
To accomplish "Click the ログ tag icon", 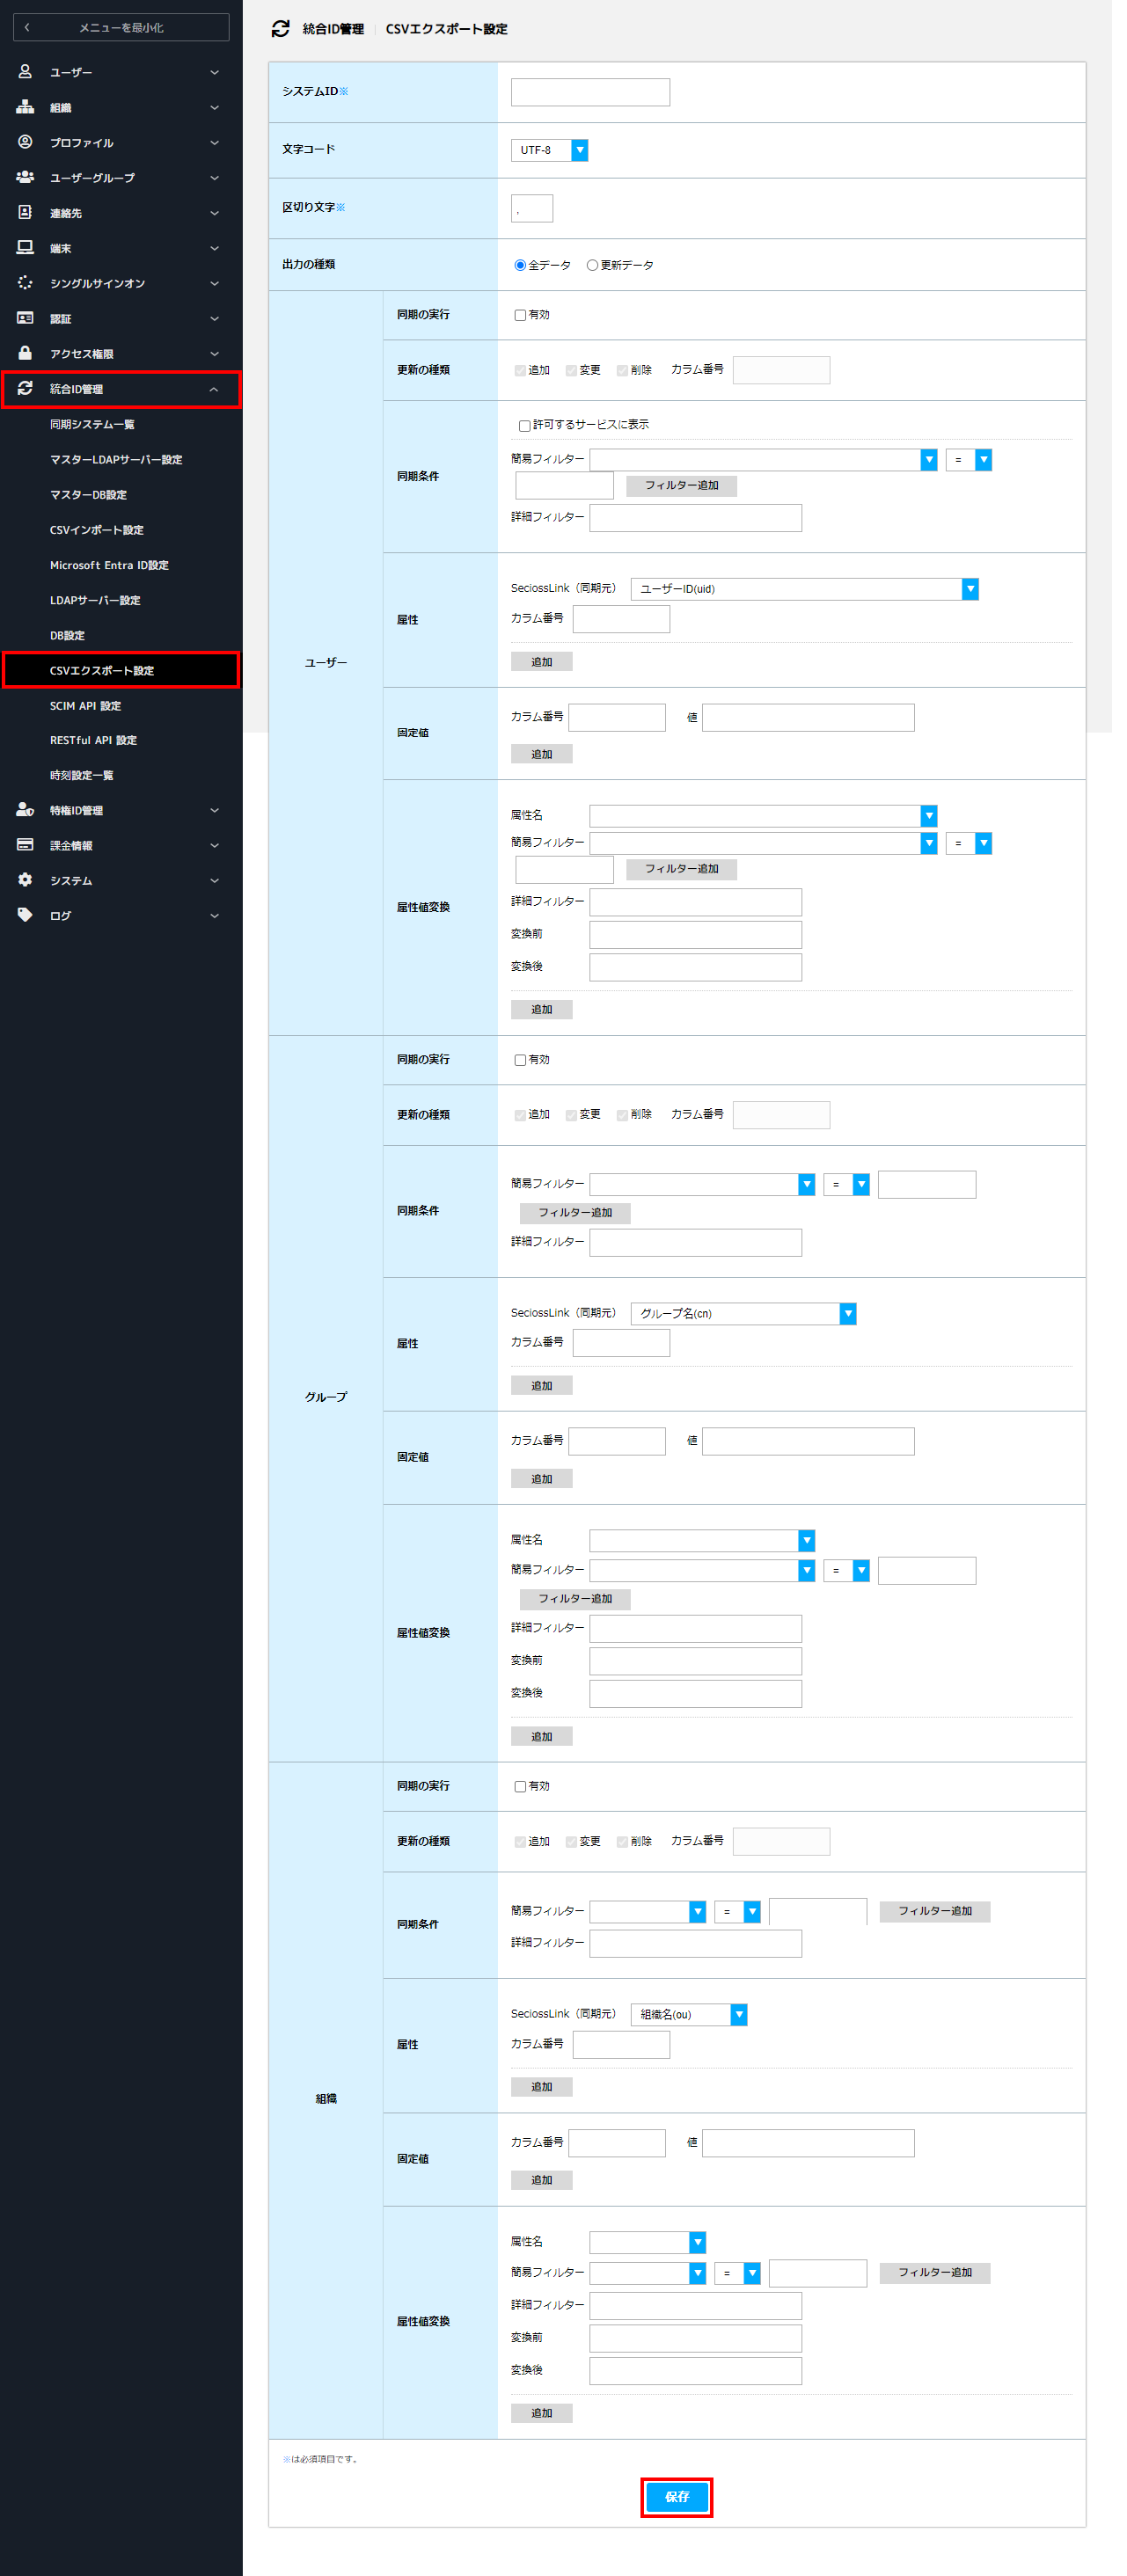I will click(25, 915).
